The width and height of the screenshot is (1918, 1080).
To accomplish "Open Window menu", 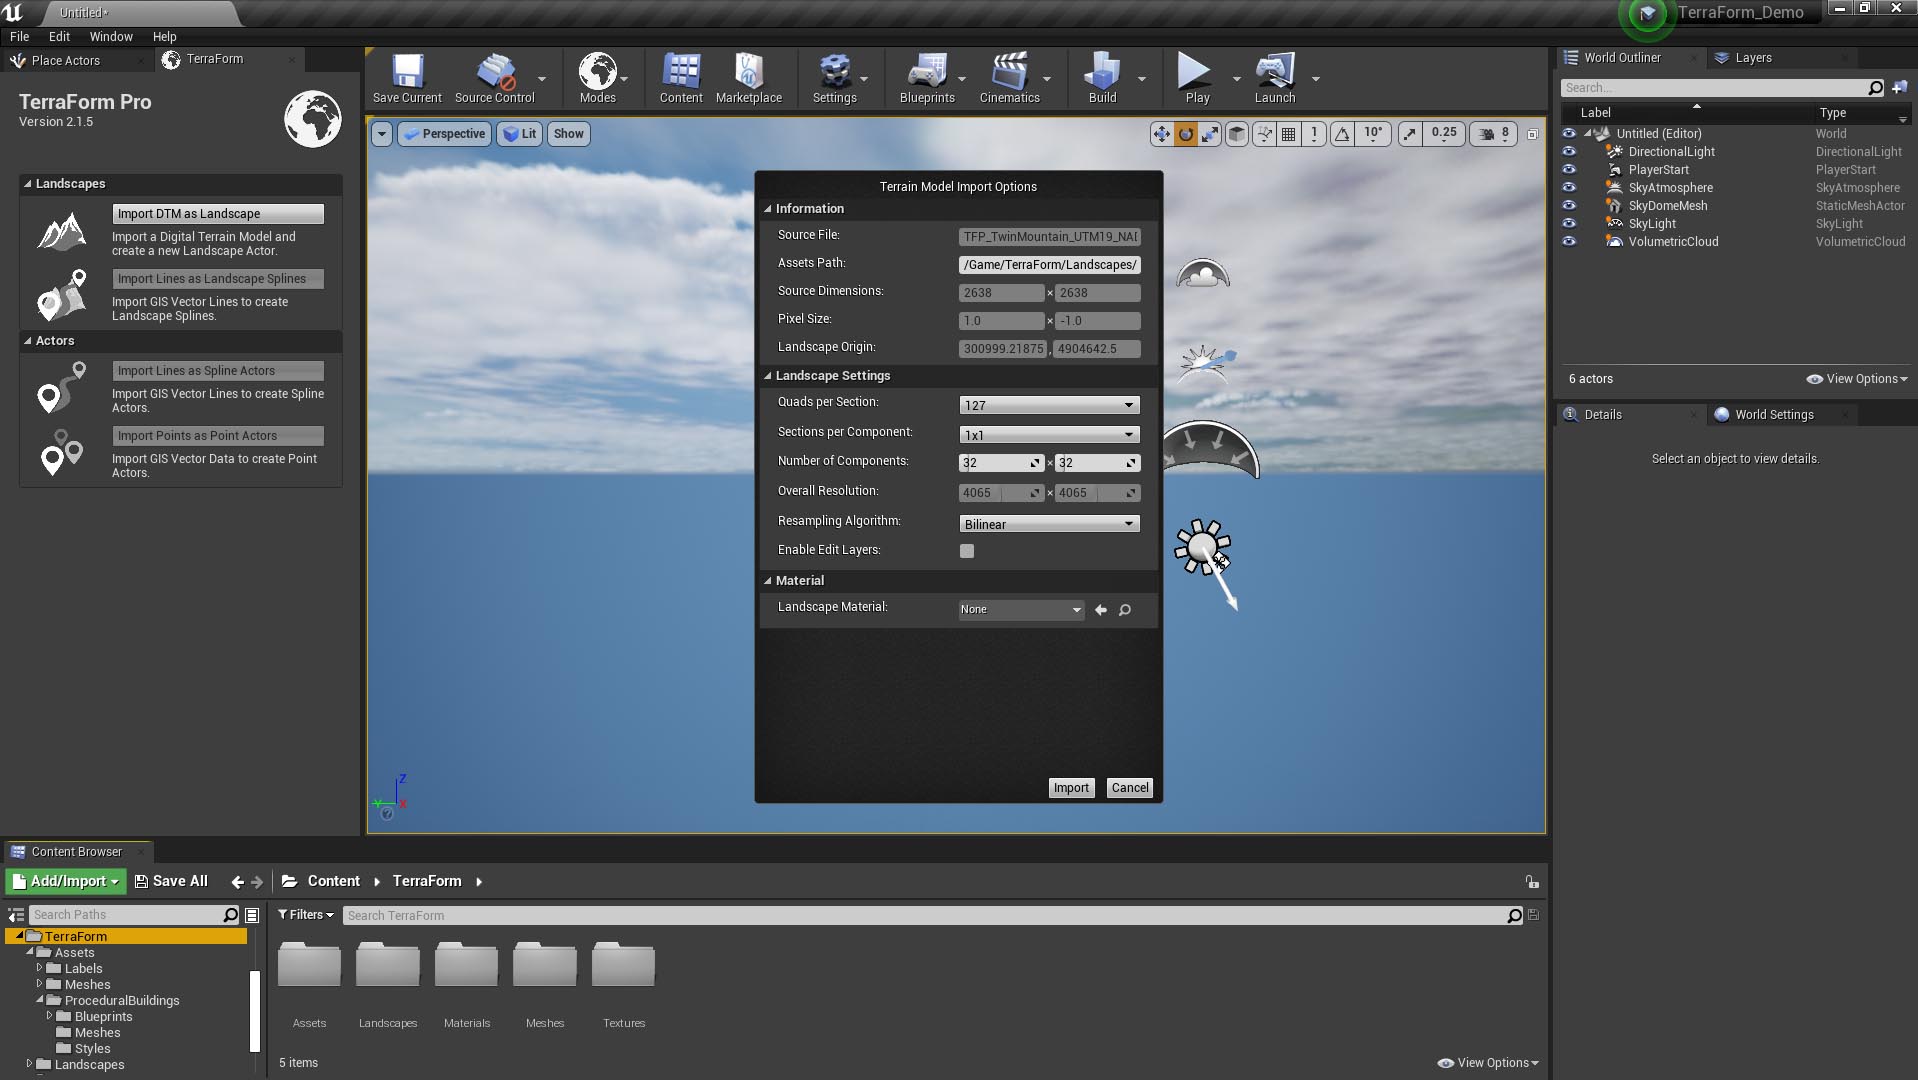I will [x=111, y=36].
